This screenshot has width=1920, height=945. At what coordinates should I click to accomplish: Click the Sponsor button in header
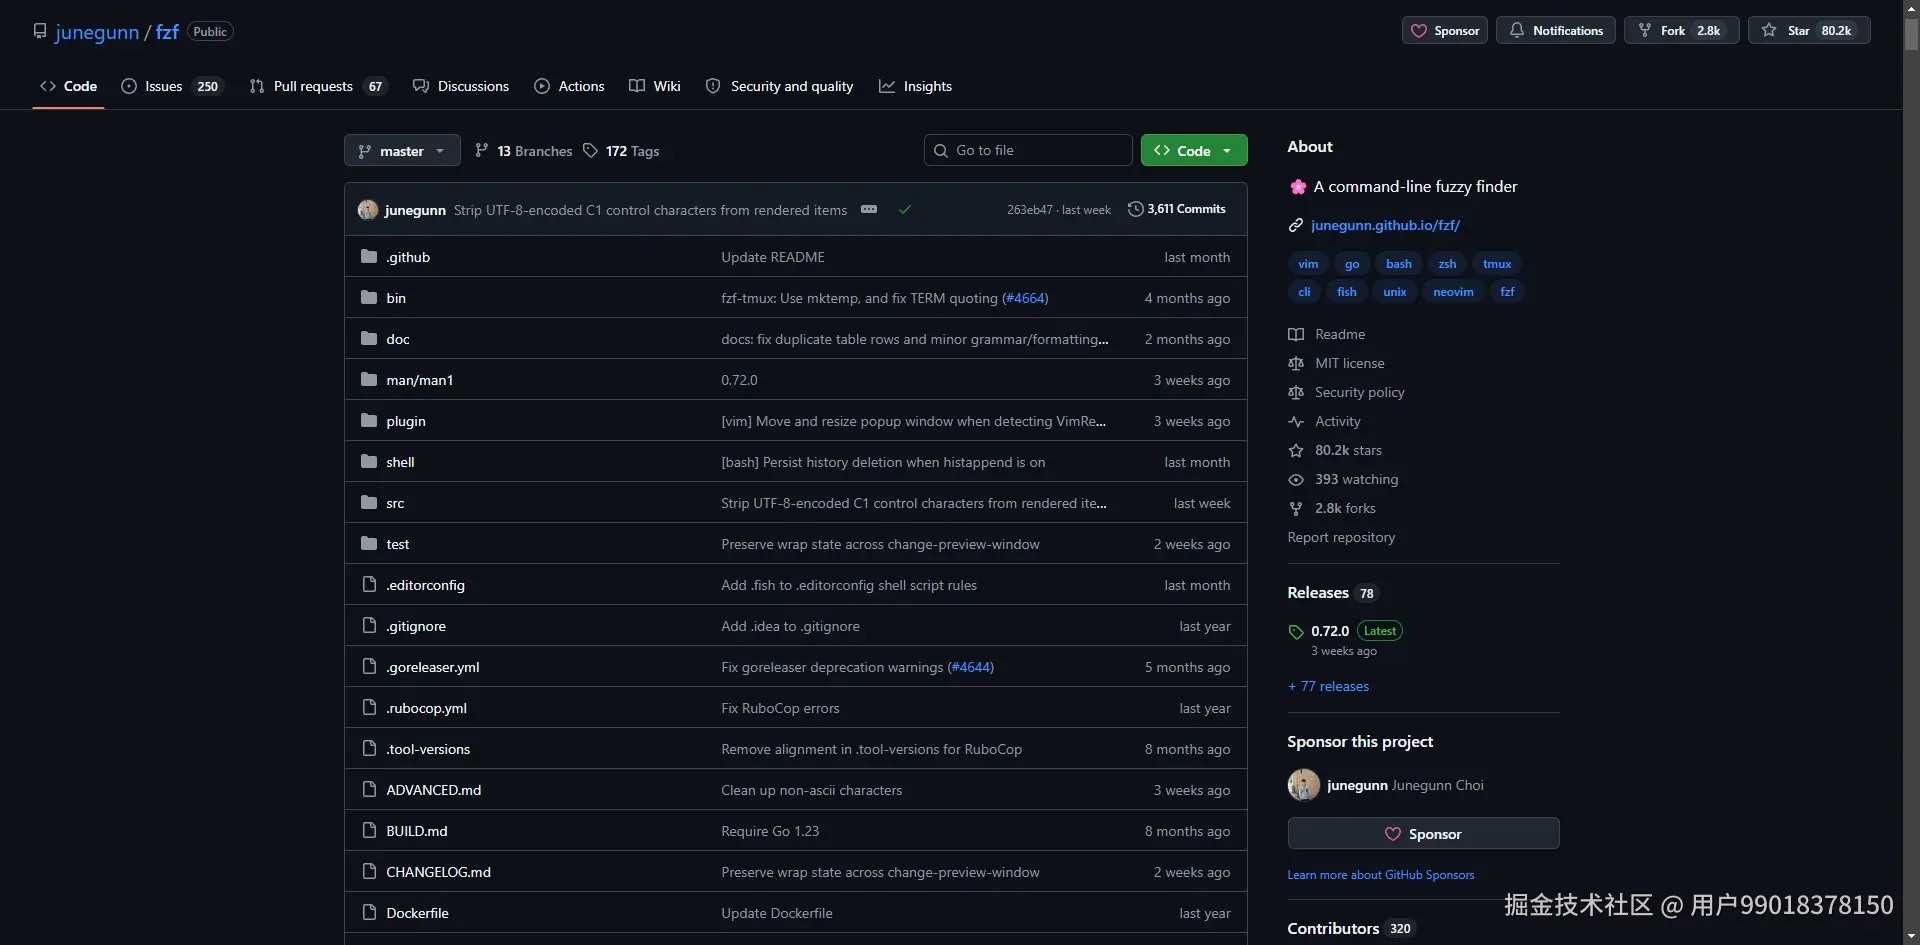1444,30
